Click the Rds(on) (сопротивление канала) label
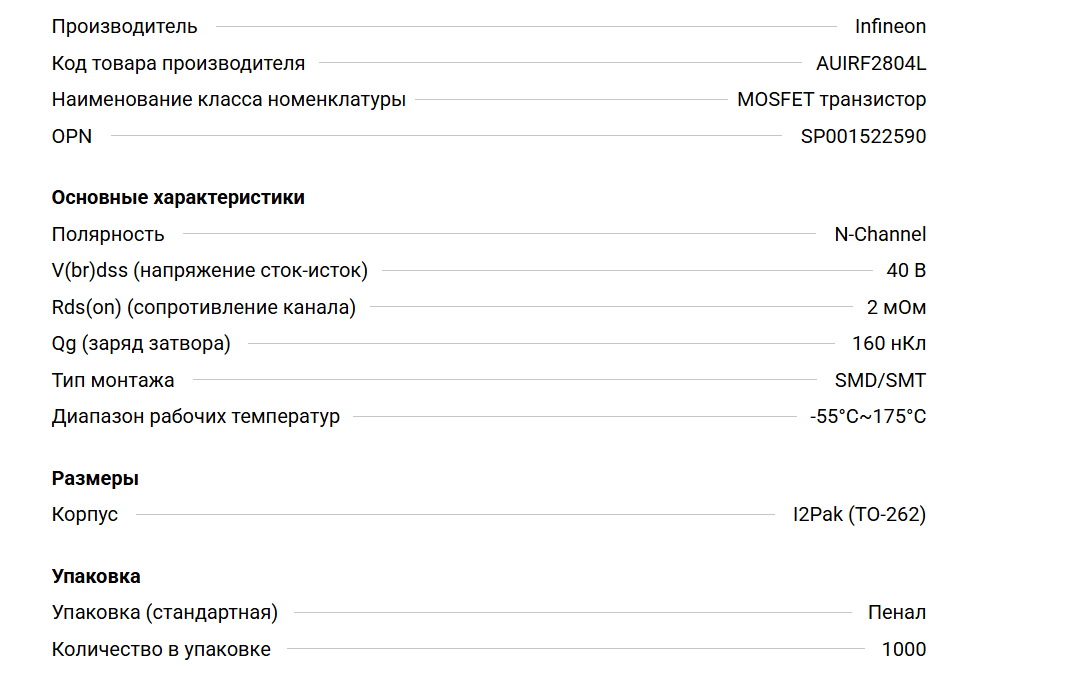 tap(204, 307)
